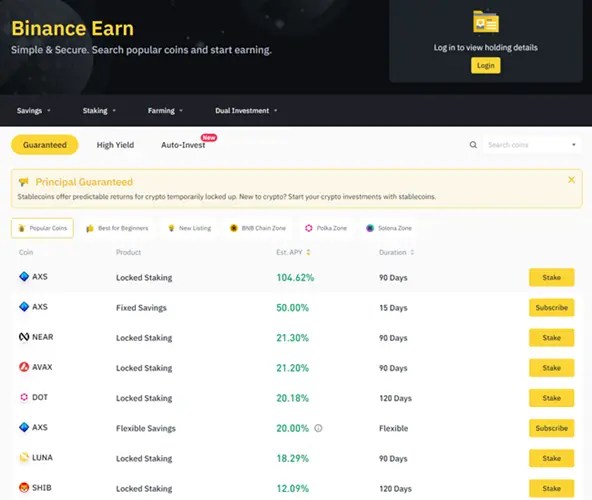Click the 20.18% APY value
592x500 pixels.
click(293, 398)
